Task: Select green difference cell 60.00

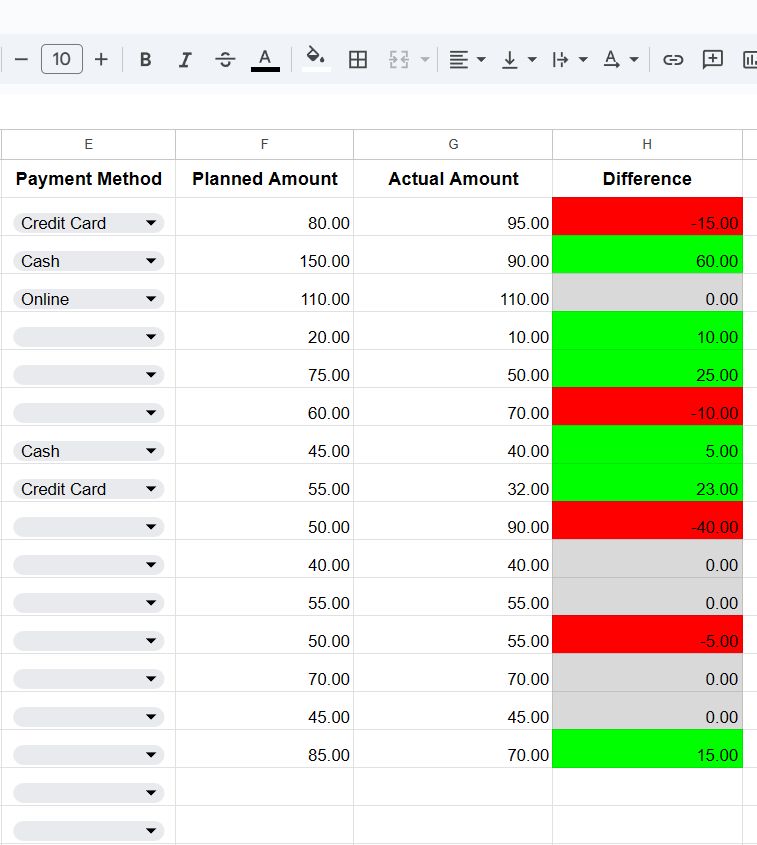Action: pyautogui.click(x=647, y=255)
